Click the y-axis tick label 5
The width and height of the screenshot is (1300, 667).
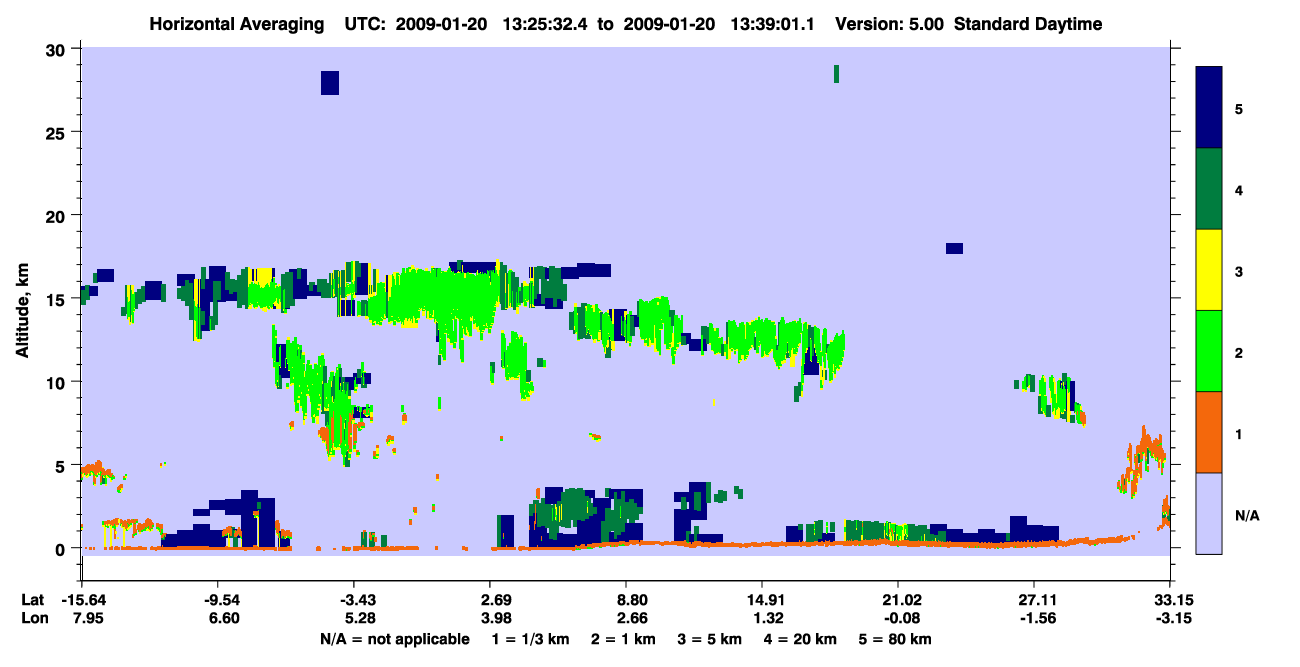point(62,465)
